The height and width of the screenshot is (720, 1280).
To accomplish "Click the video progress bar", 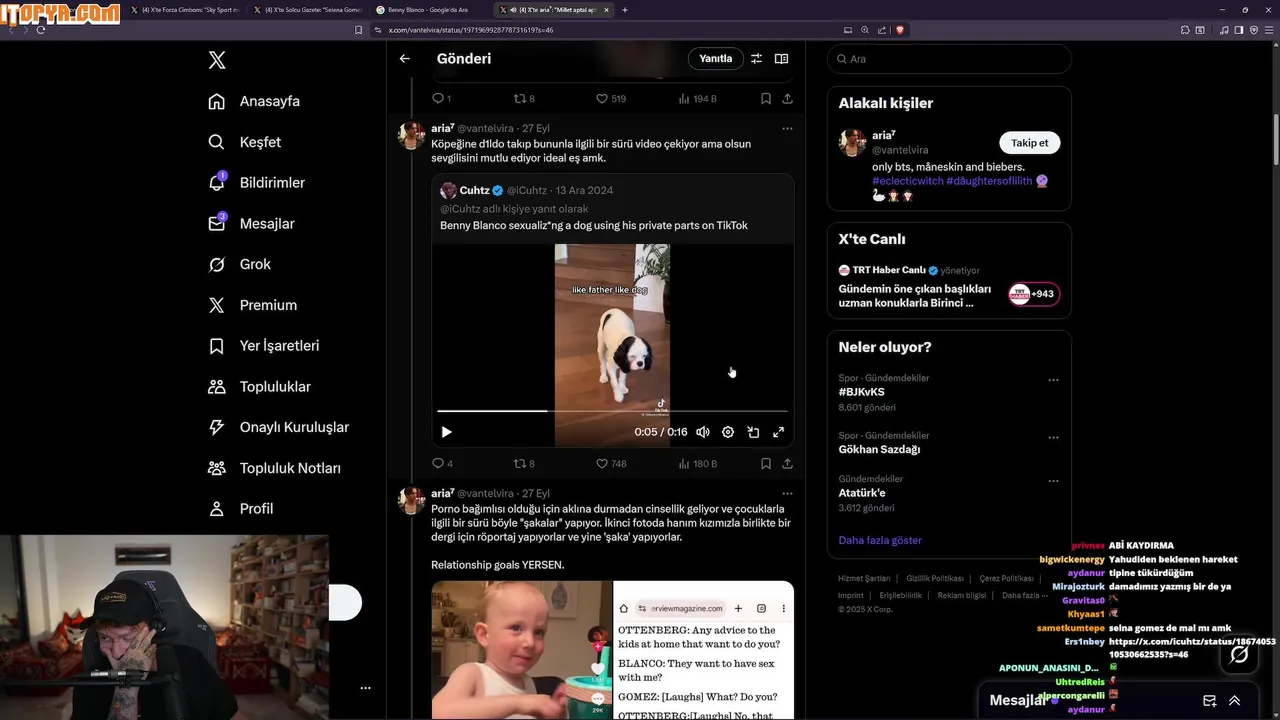I will coord(612,411).
